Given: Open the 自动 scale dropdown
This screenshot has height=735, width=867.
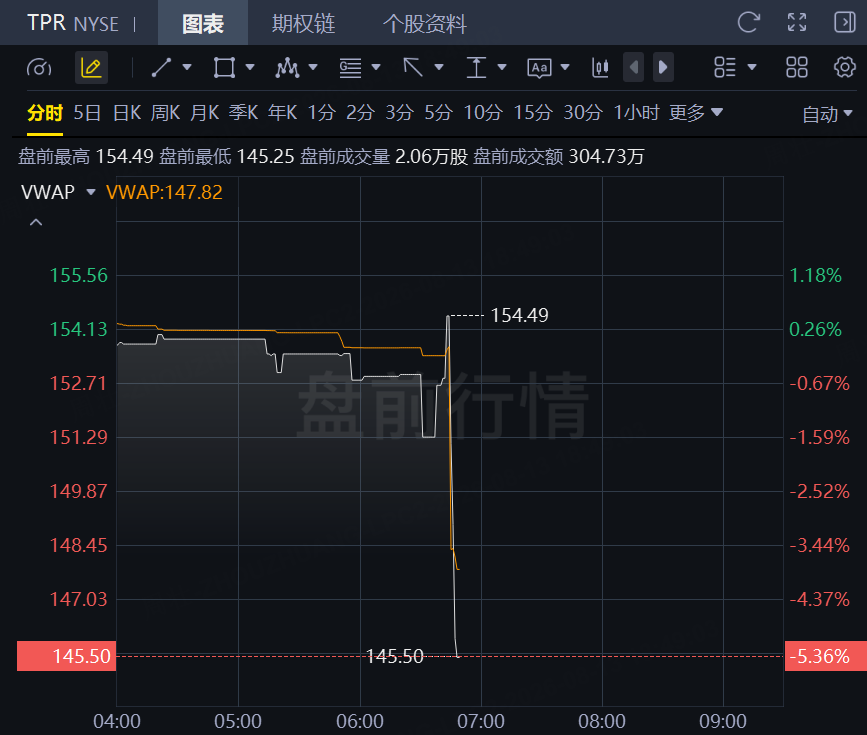Looking at the screenshot, I should (x=827, y=114).
